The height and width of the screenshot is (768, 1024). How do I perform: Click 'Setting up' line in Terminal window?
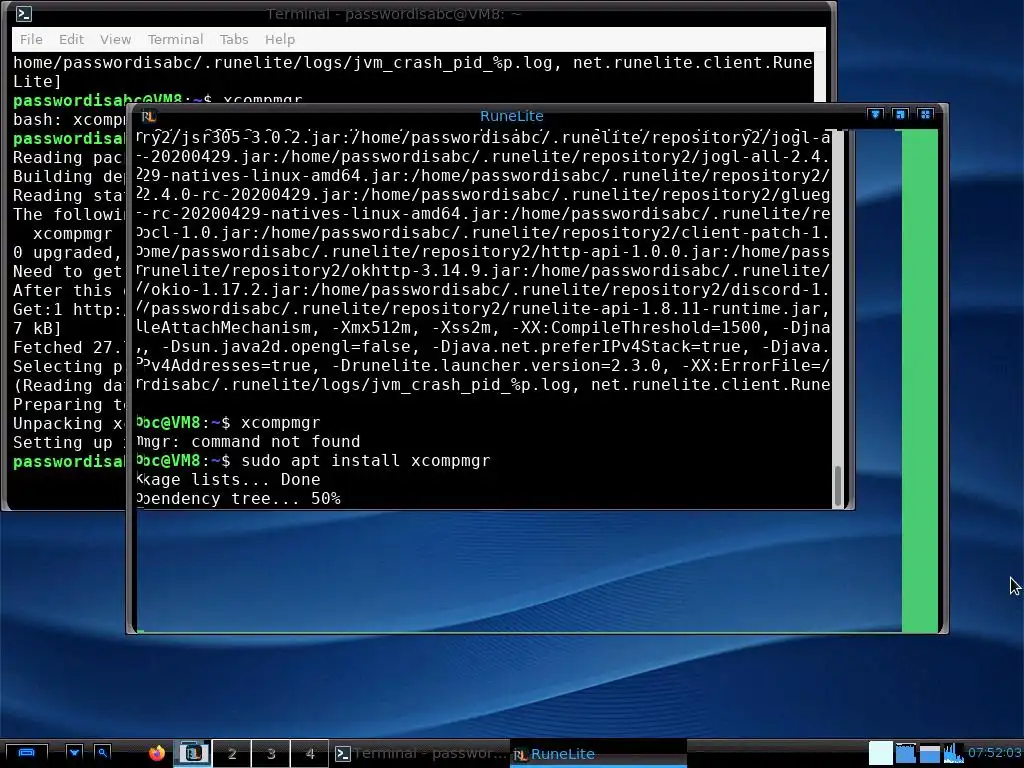coord(67,442)
